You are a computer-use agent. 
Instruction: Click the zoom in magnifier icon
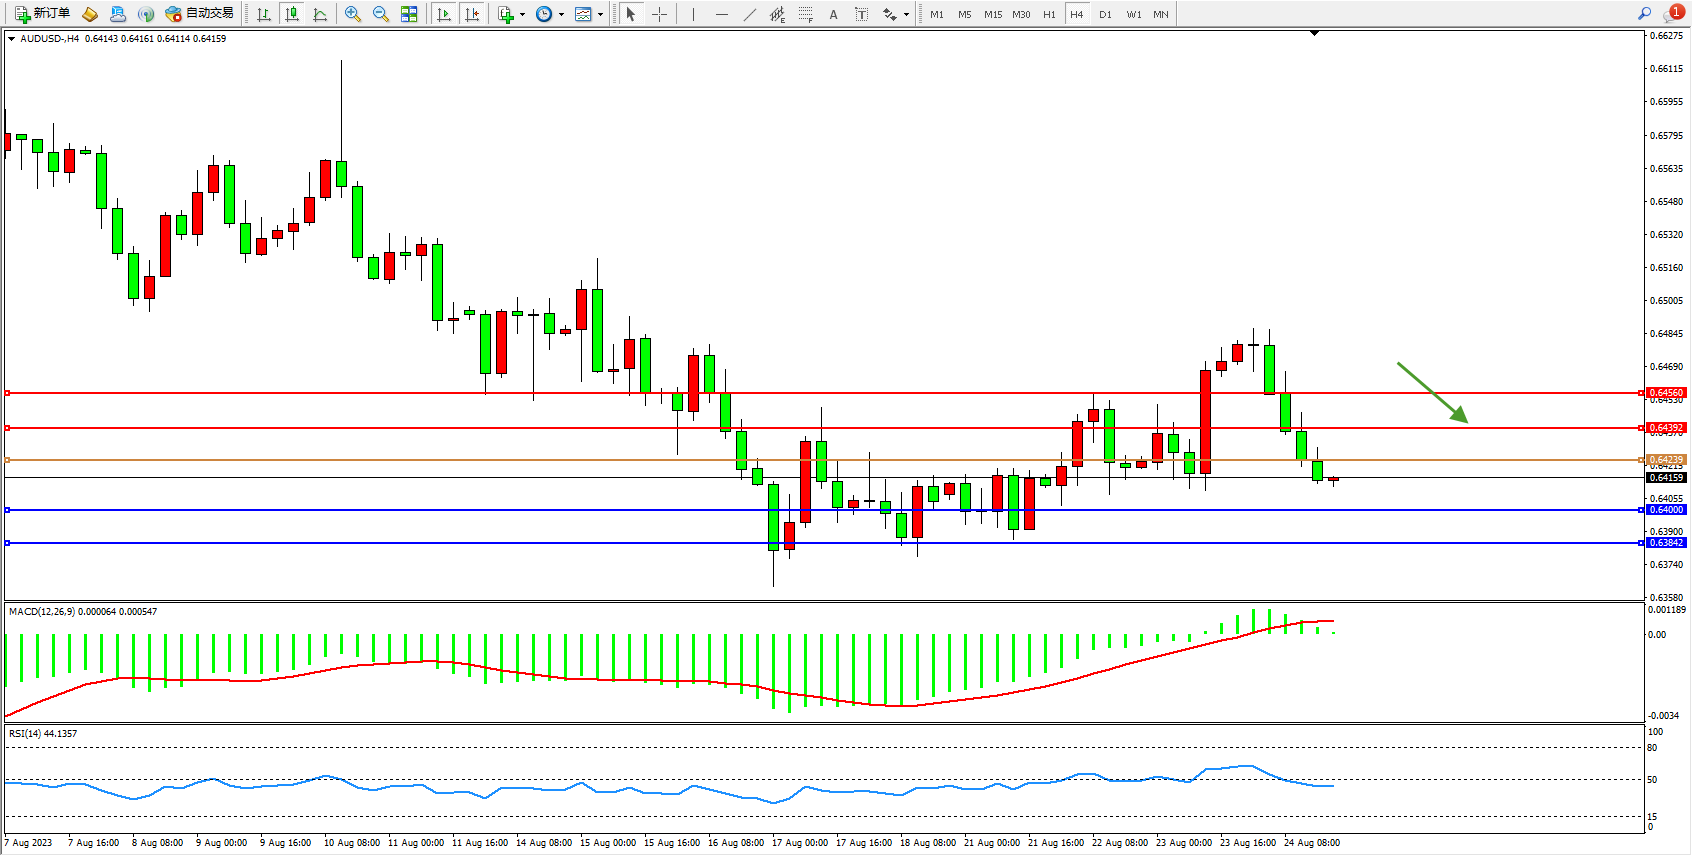point(353,14)
